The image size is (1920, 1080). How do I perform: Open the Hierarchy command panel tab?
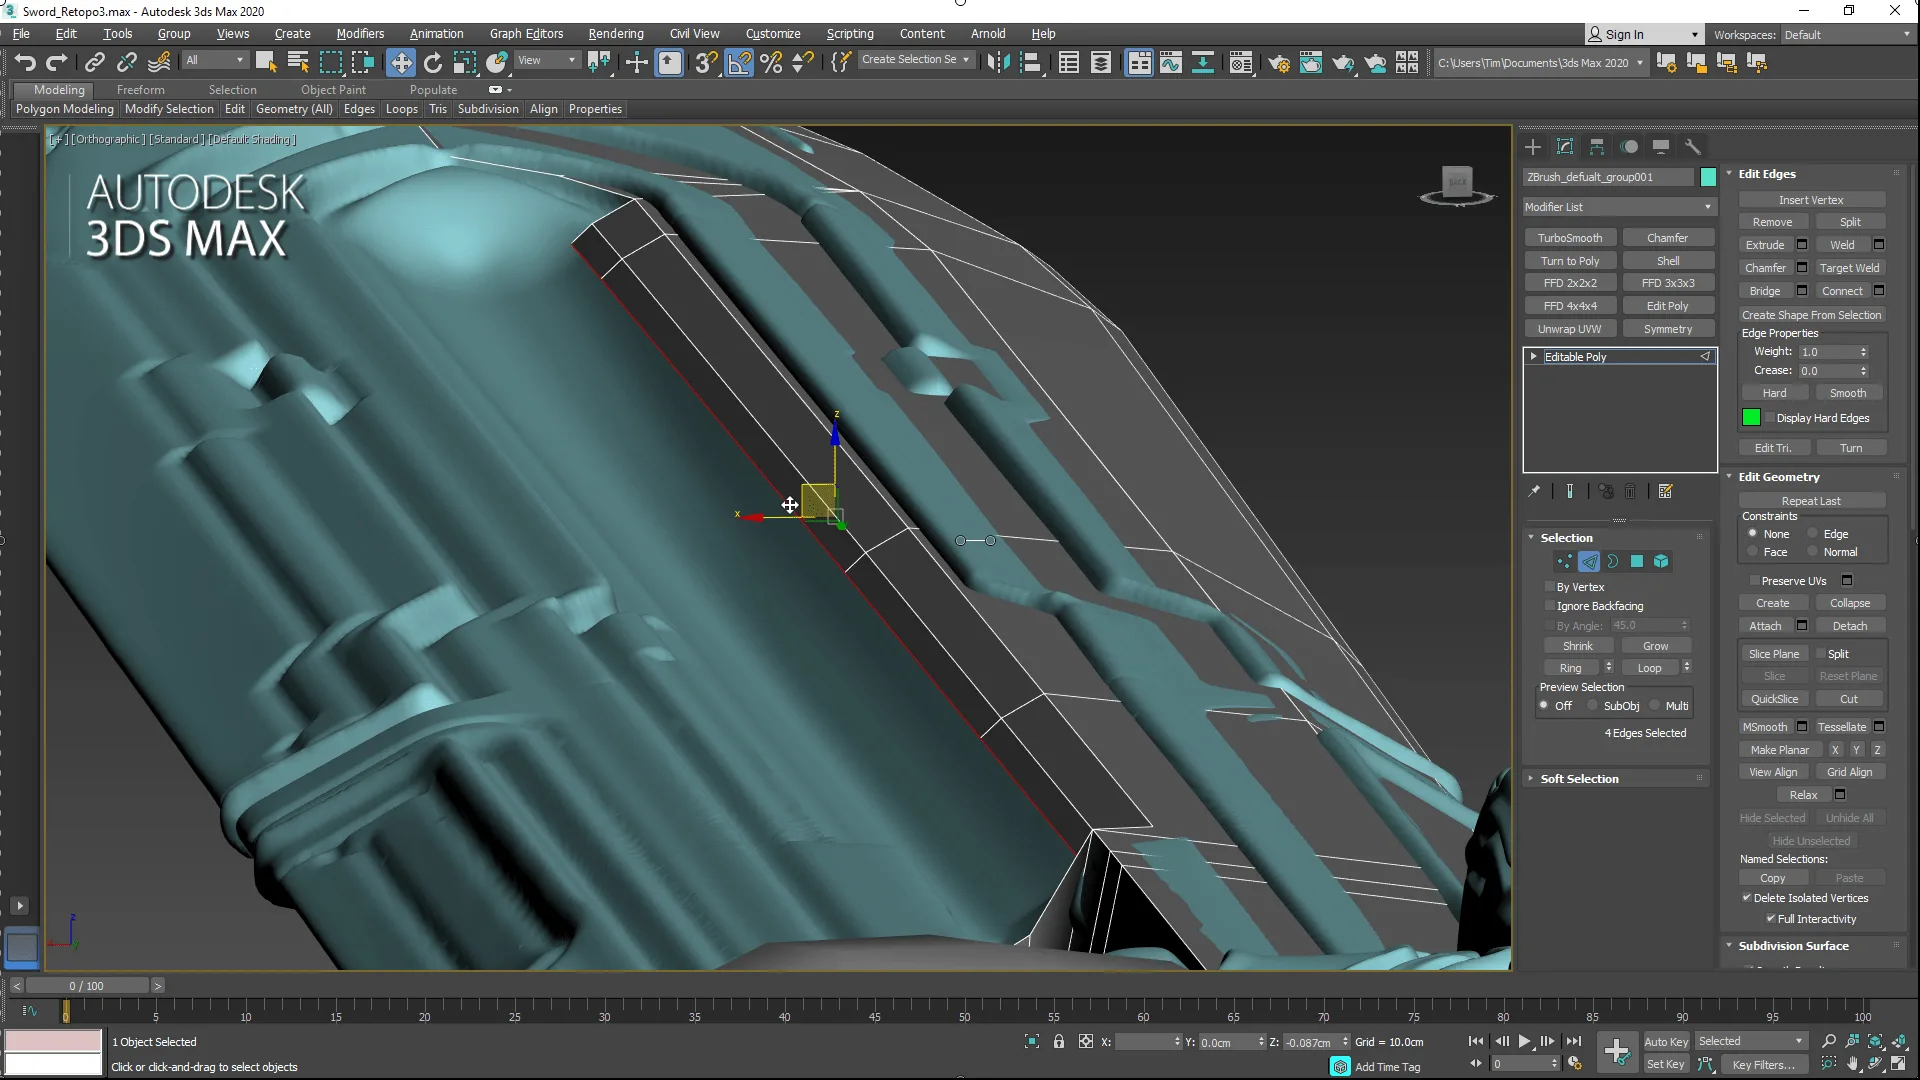tap(1597, 147)
